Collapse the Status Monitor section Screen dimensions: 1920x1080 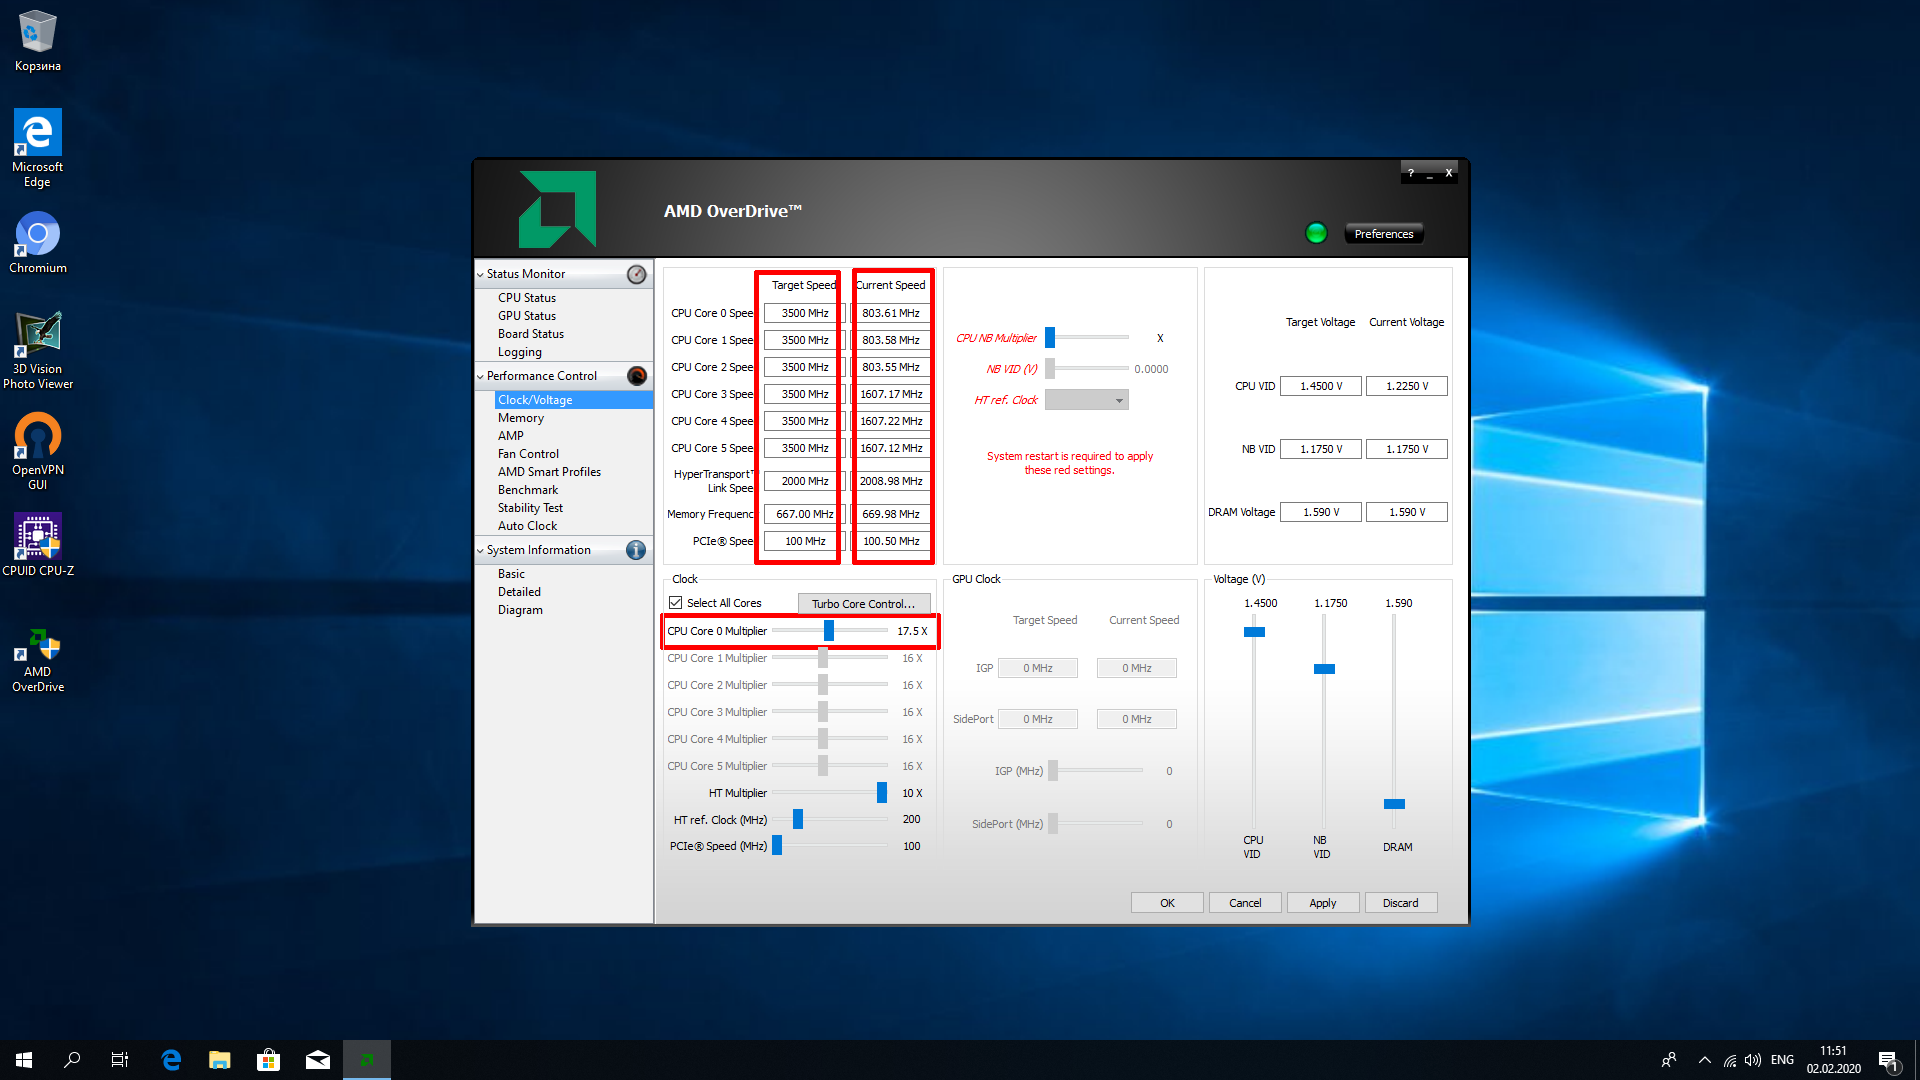[481, 274]
